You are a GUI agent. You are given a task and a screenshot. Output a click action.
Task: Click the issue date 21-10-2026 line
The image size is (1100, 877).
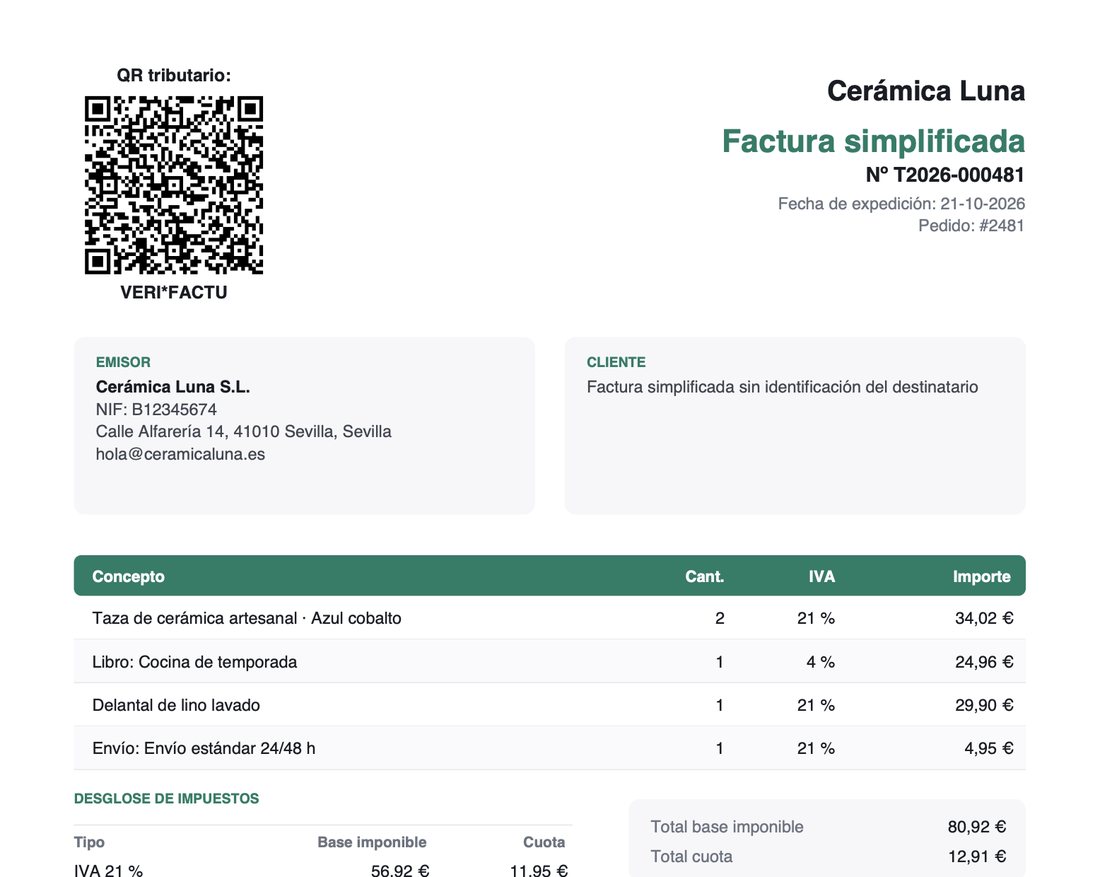901,203
